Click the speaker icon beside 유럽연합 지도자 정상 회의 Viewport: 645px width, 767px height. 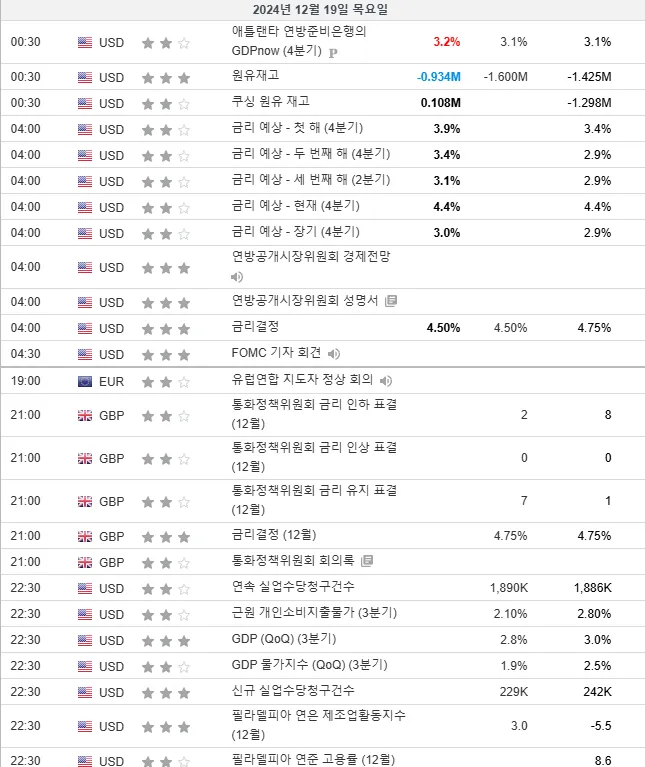[386, 381]
